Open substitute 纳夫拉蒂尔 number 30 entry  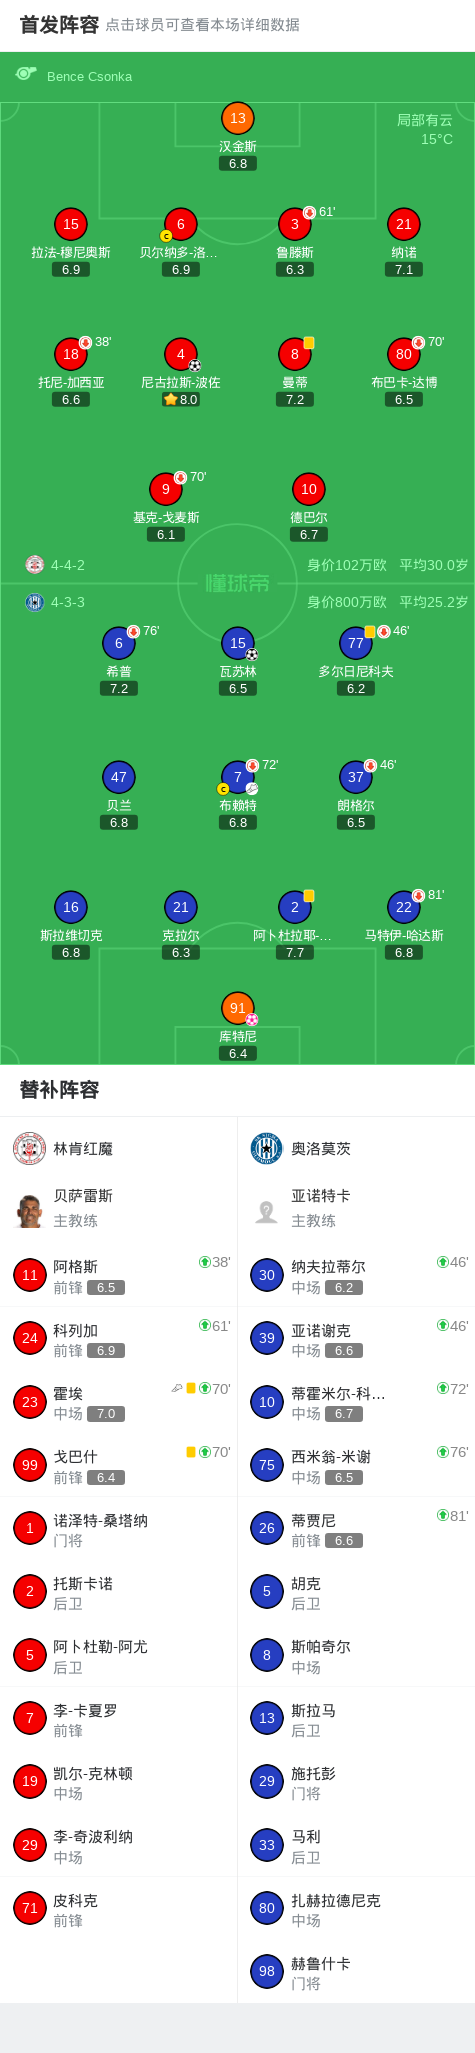(x=356, y=1275)
